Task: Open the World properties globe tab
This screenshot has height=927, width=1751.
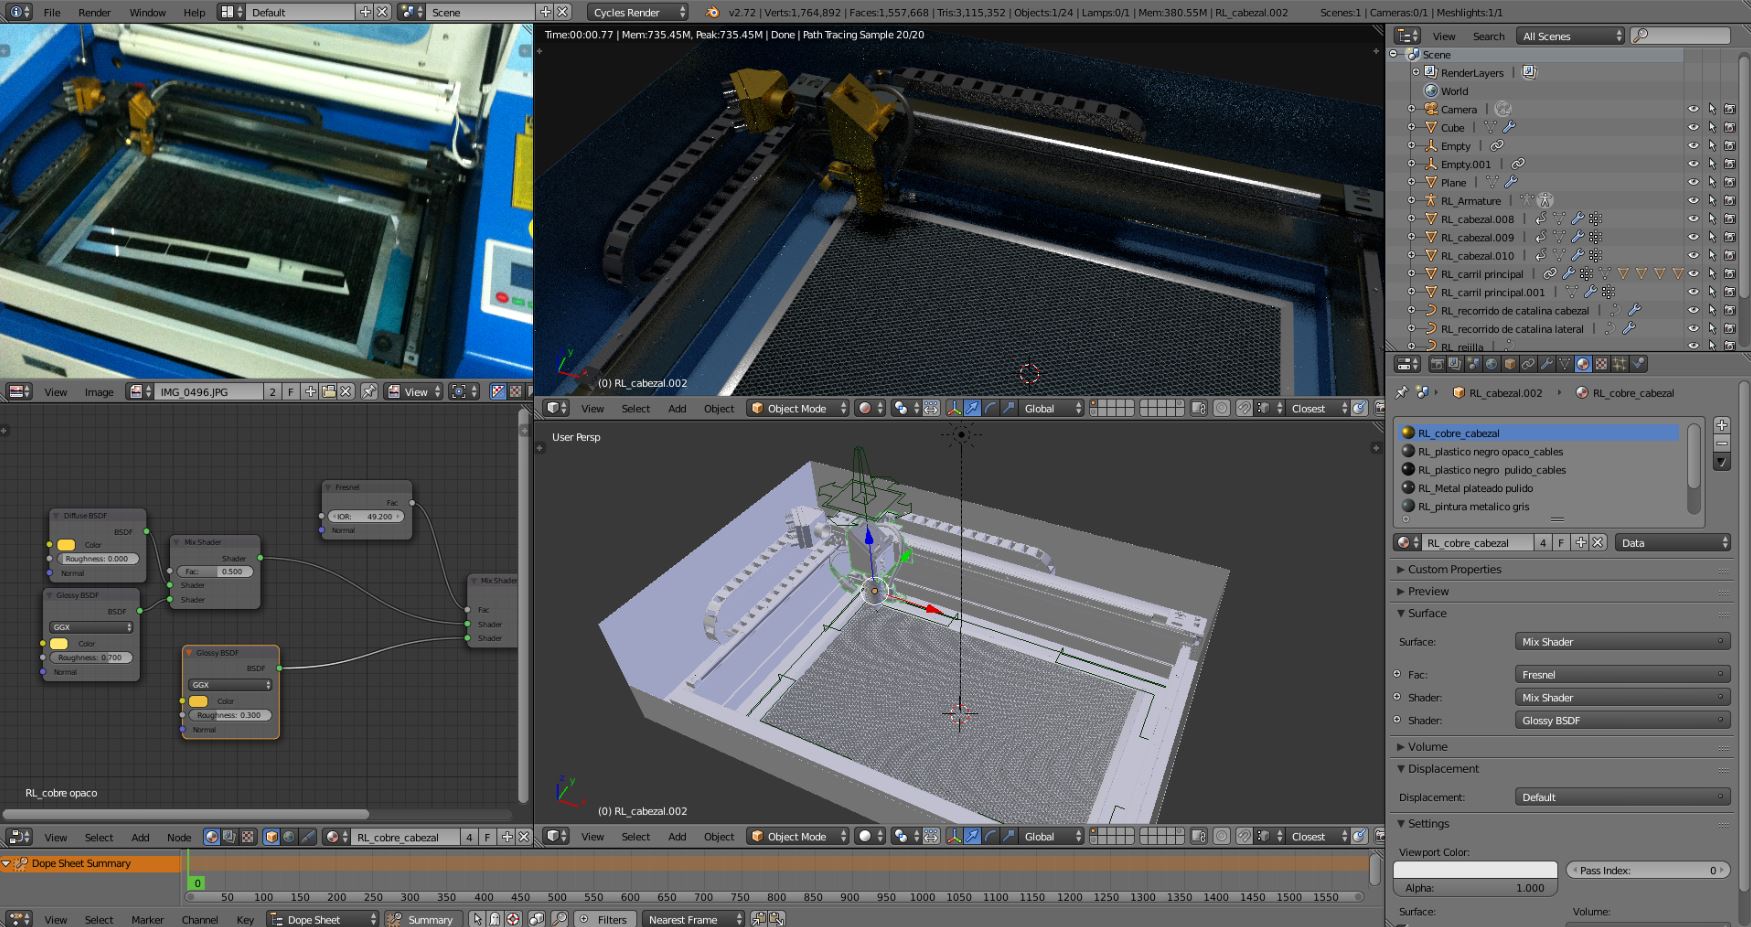Action: tap(1491, 365)
